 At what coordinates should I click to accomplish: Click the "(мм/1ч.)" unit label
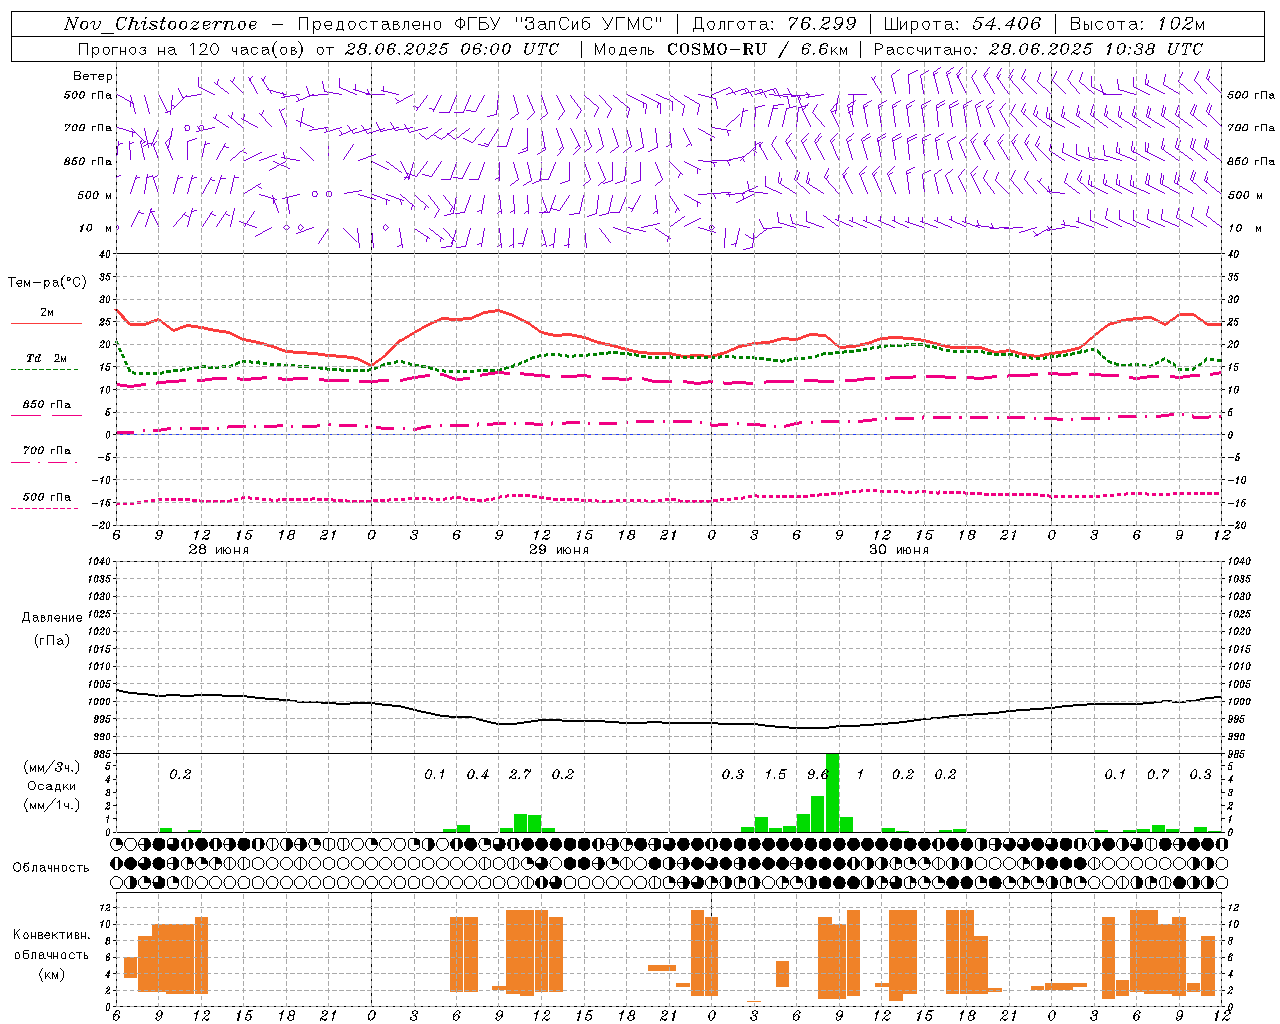click(52, 804)
